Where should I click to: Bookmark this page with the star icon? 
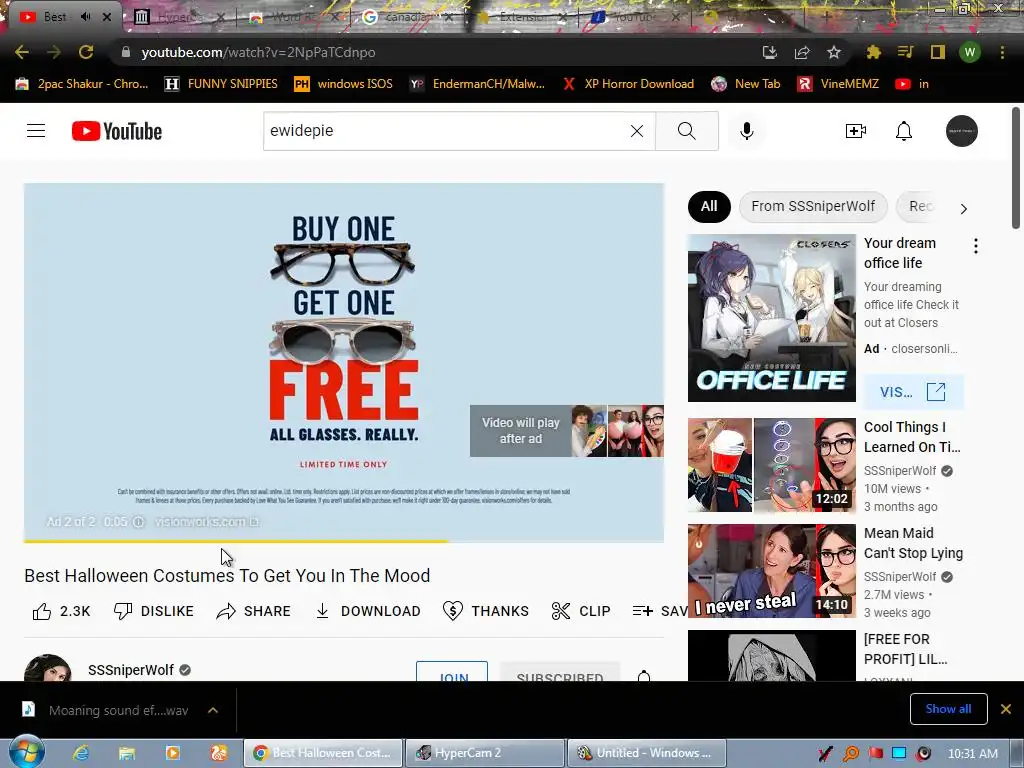point(833,52)
